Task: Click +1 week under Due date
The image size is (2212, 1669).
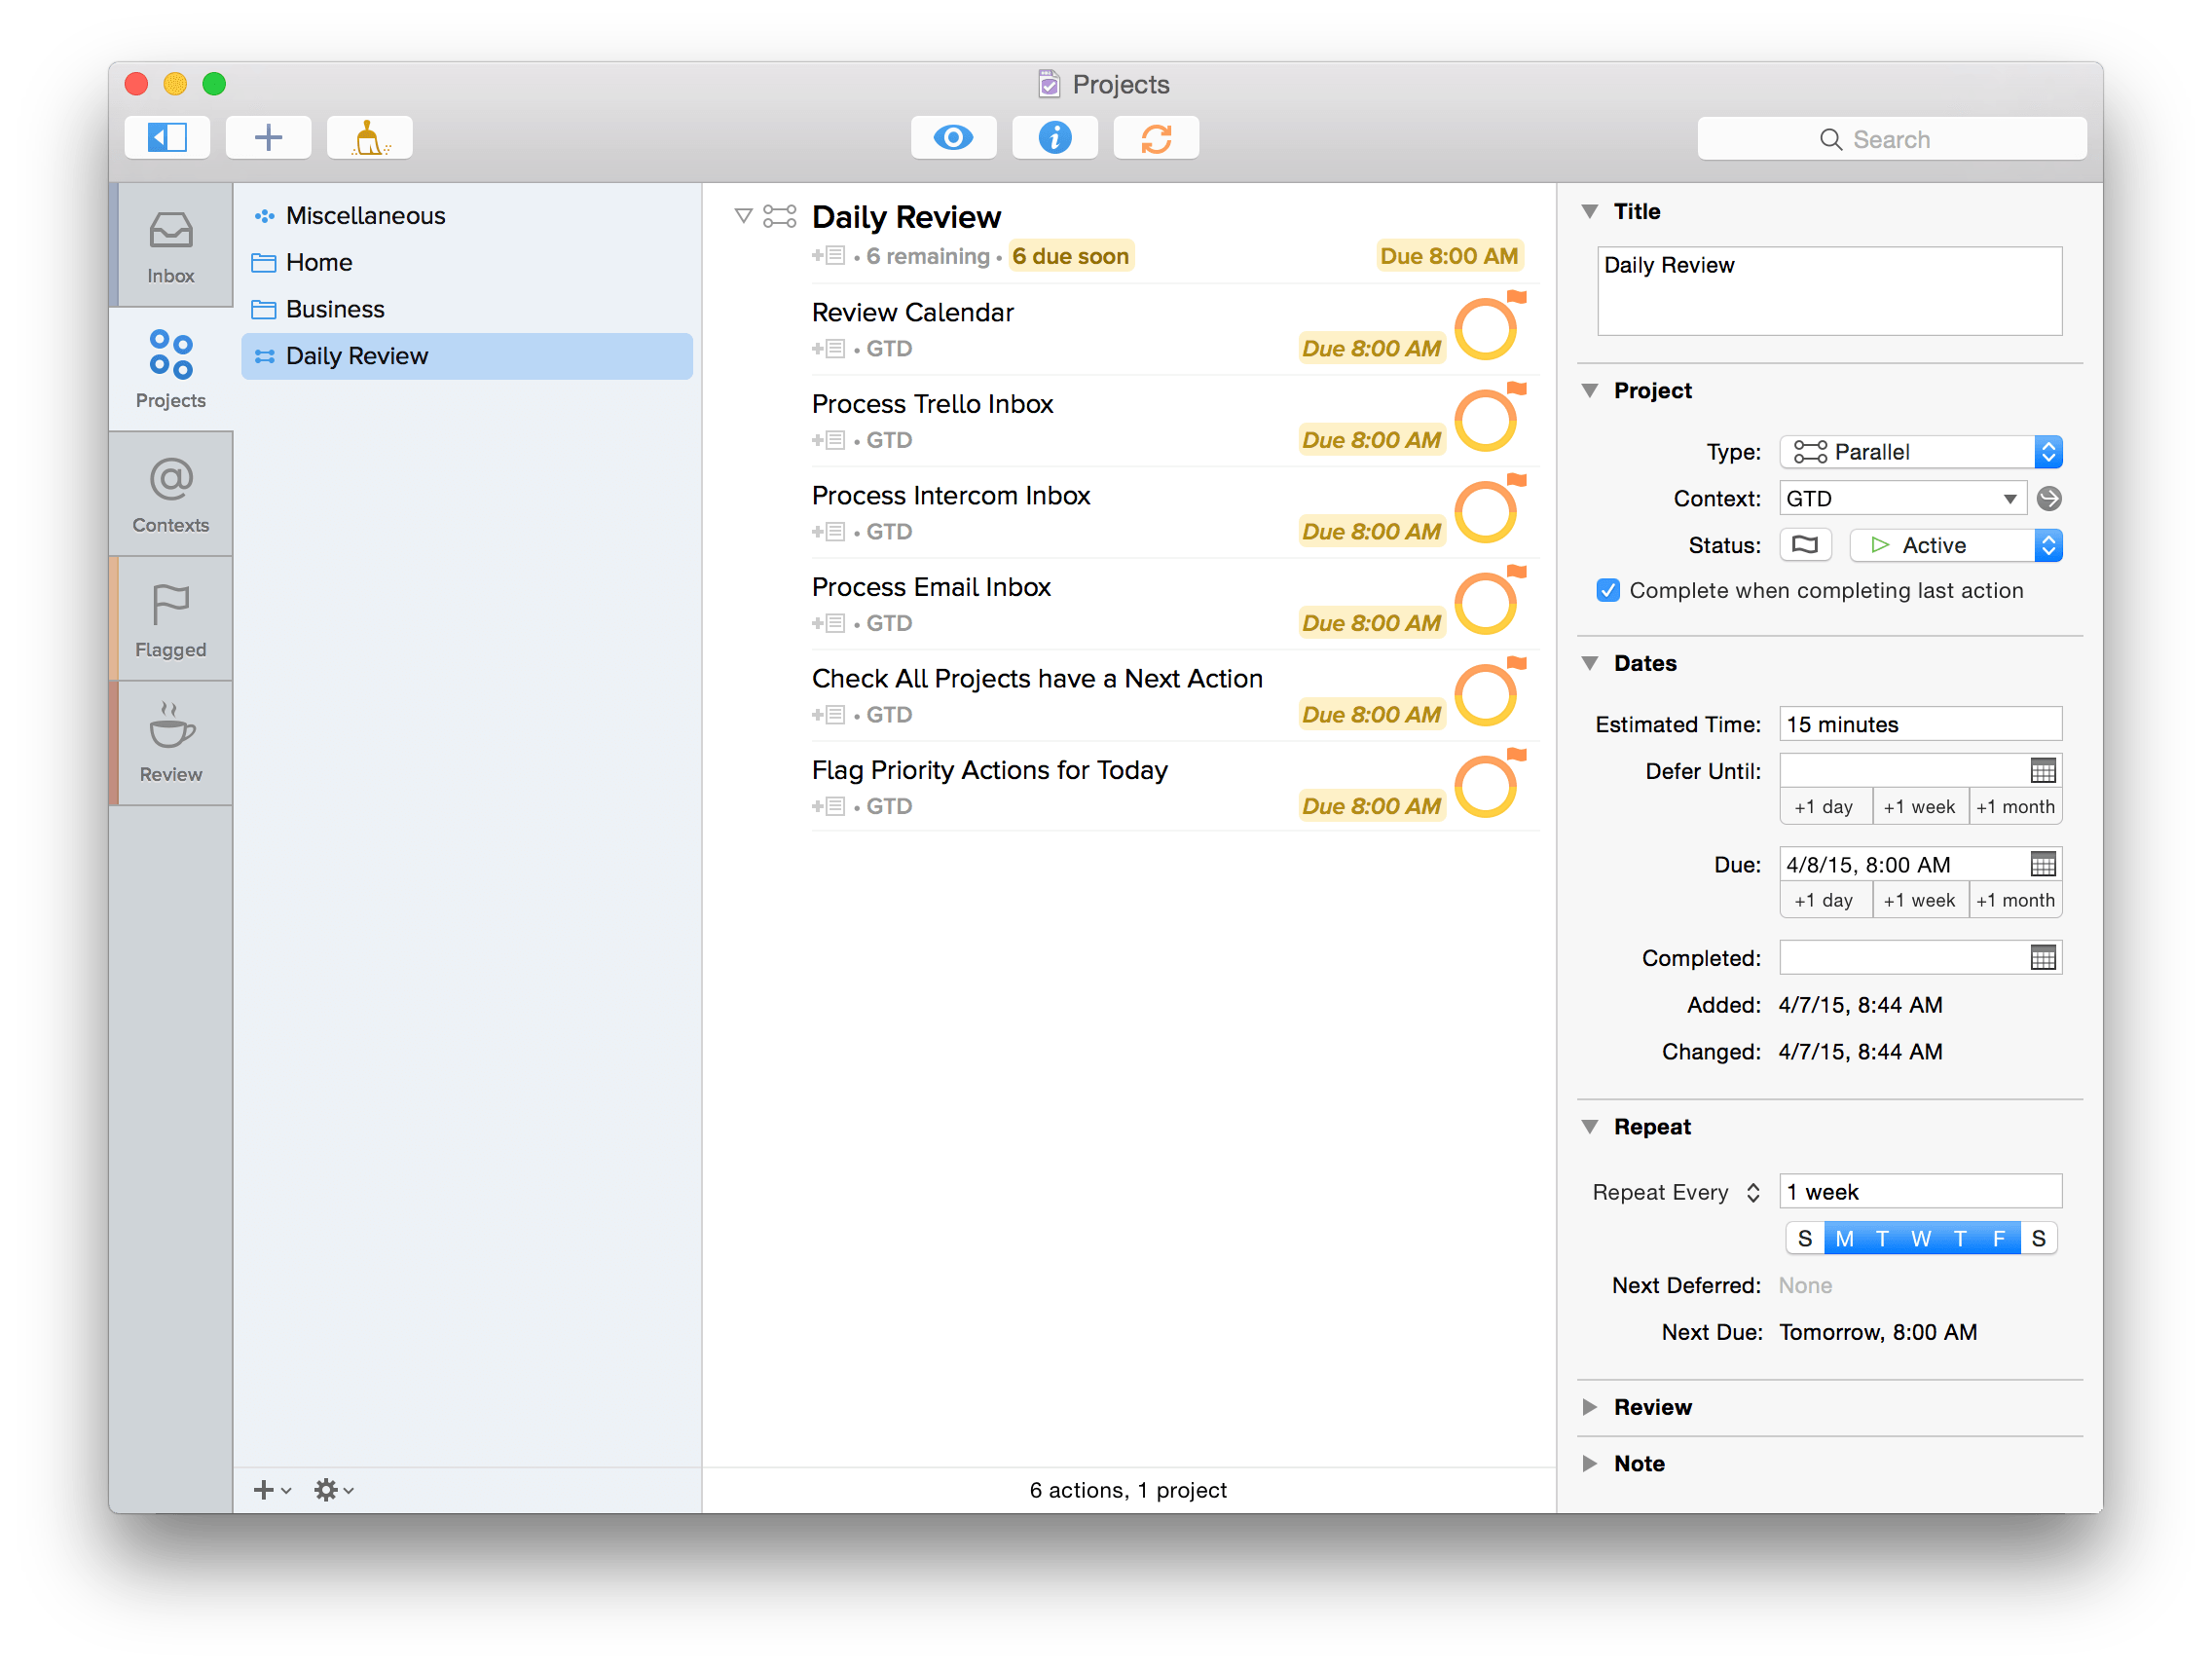Action: pos(1919,900)
